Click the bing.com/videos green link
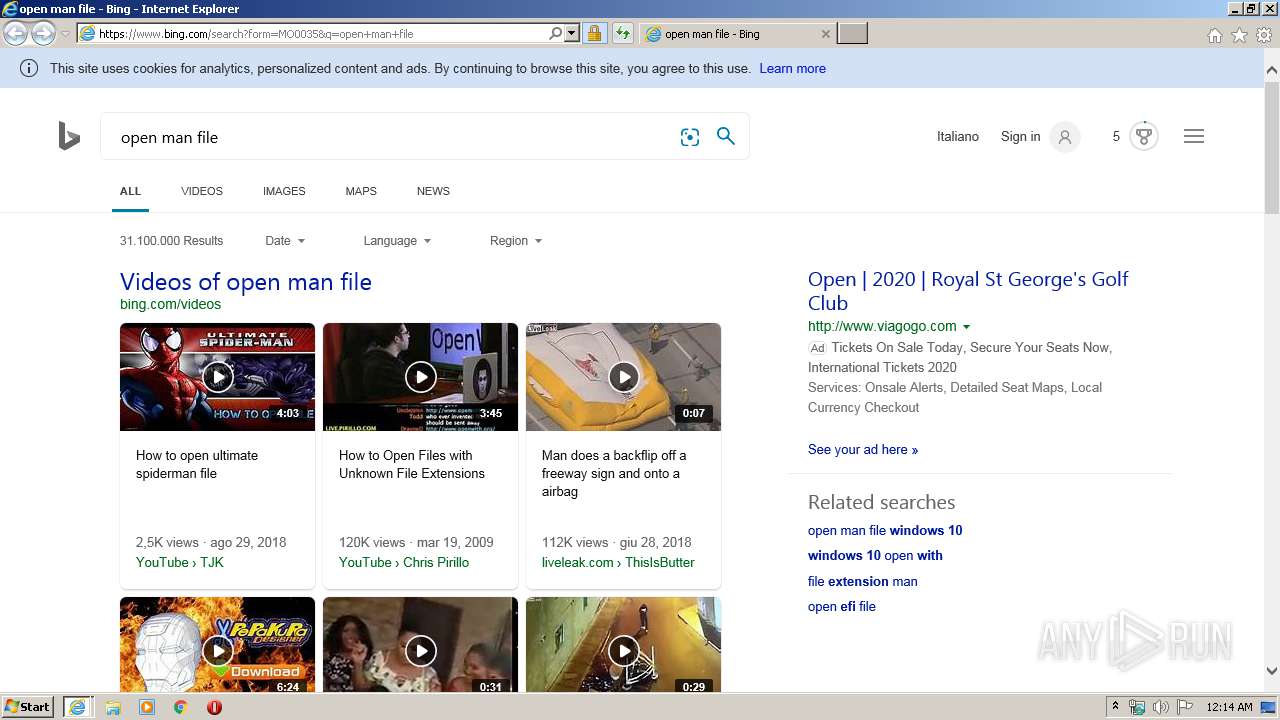The image size is (1280, 720). pos(170,305)
